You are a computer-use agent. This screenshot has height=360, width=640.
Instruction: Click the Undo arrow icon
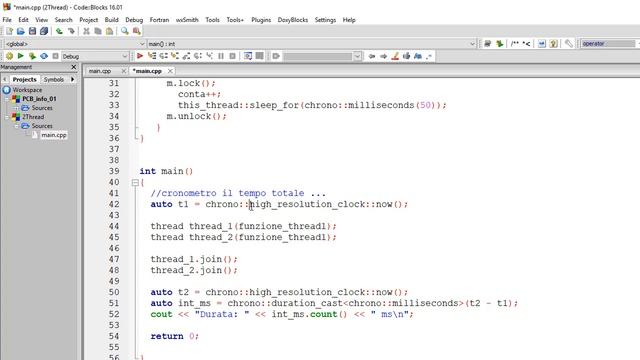(59, 31)
